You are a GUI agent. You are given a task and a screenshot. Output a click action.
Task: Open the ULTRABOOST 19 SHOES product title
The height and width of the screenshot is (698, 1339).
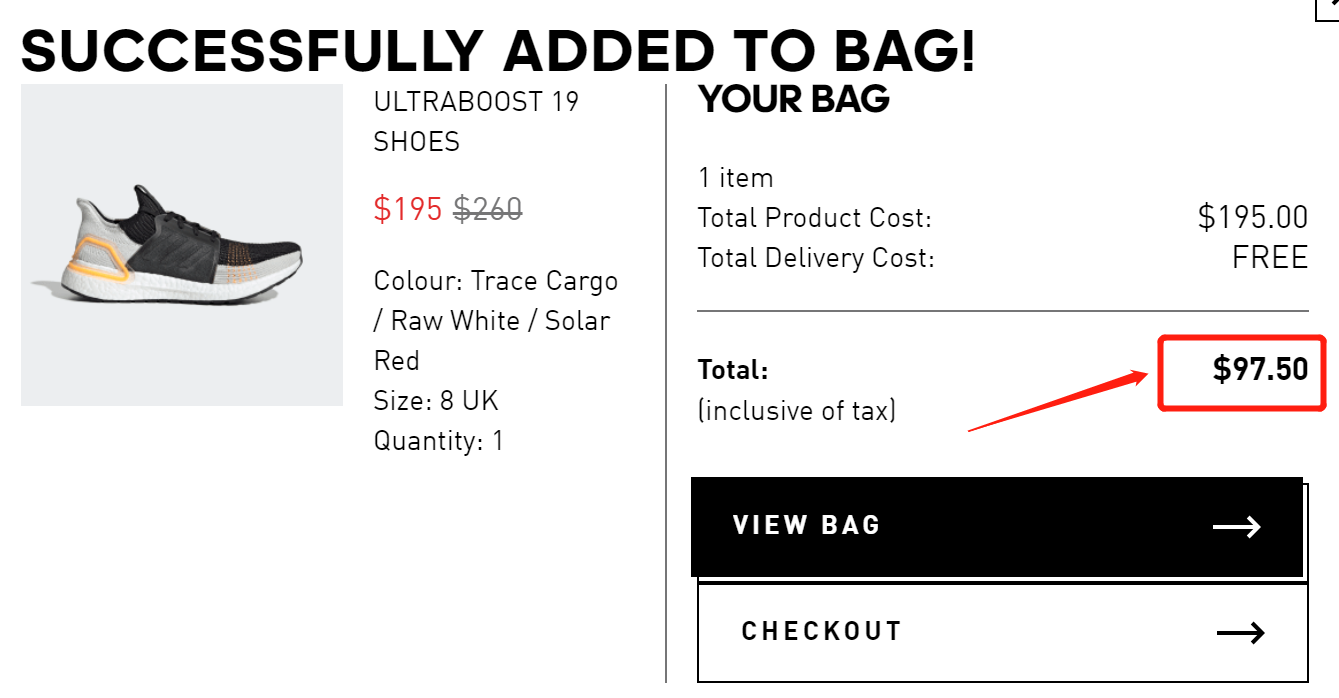pyautogui.click(x=476, y=121)
